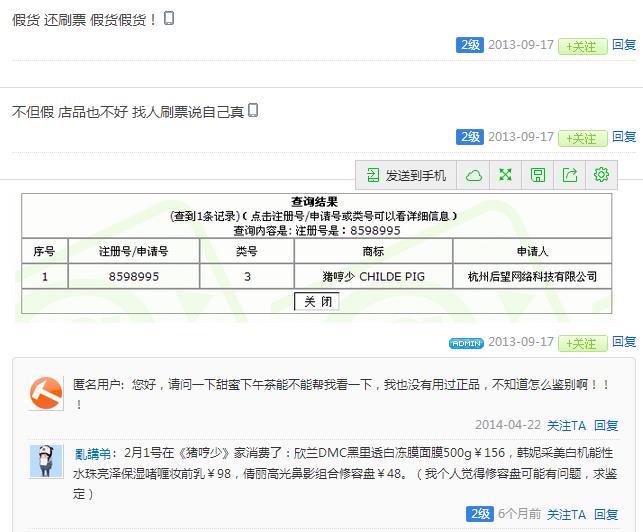Click +关注 follow button on first comment
643x532 pixels.
coord(582,46)
